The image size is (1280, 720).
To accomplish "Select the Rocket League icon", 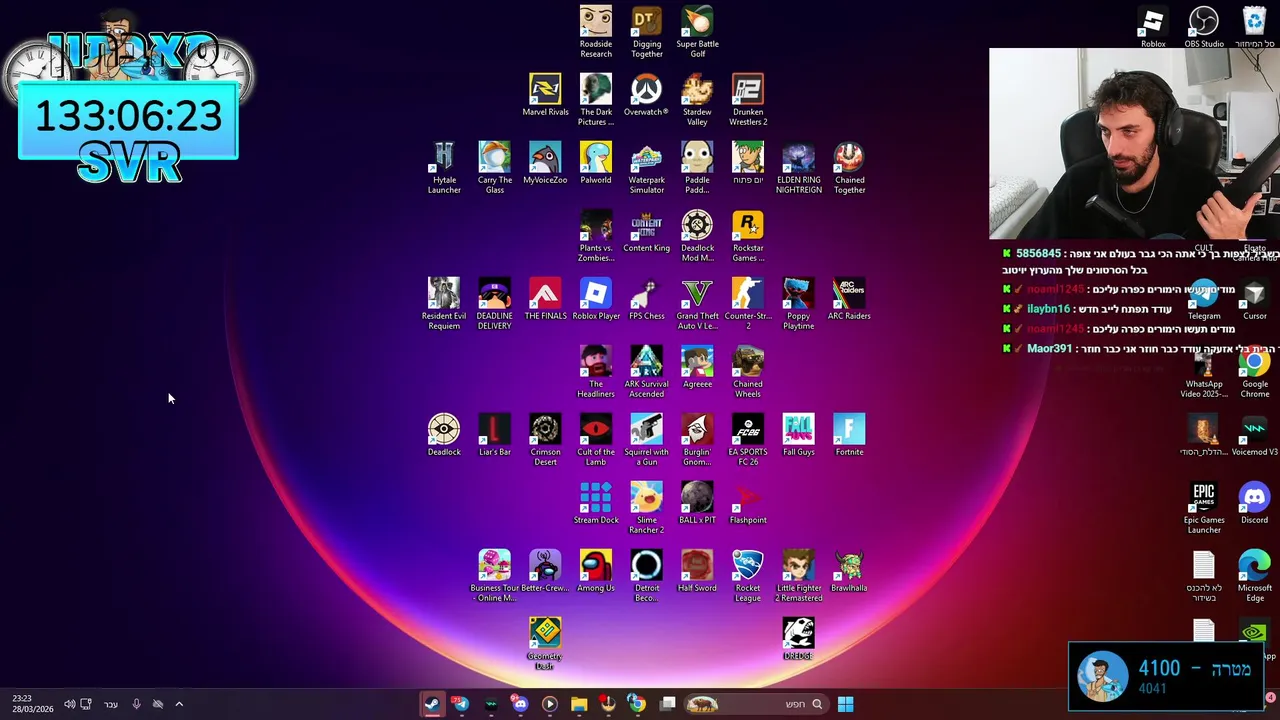I will point(748,576).
